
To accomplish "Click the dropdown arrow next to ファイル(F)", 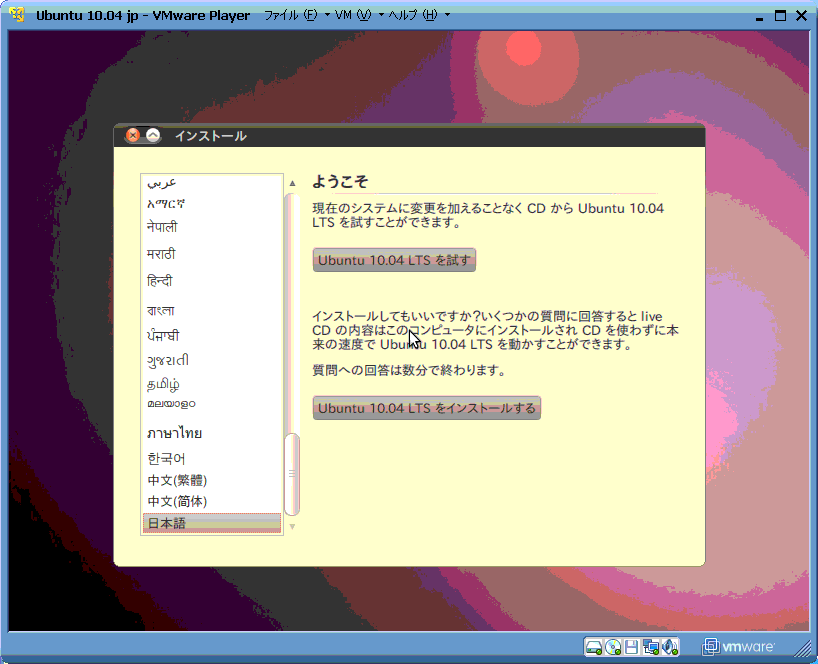I will coord(327,15).
